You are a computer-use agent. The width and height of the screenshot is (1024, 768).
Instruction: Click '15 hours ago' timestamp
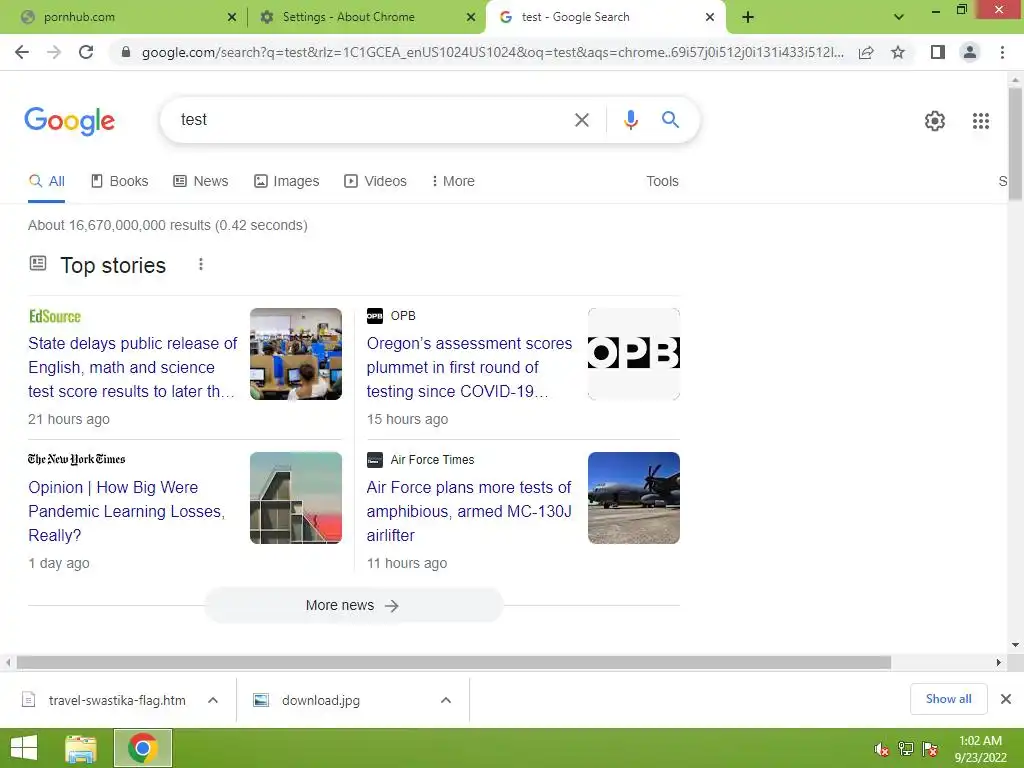coord(407,419)
